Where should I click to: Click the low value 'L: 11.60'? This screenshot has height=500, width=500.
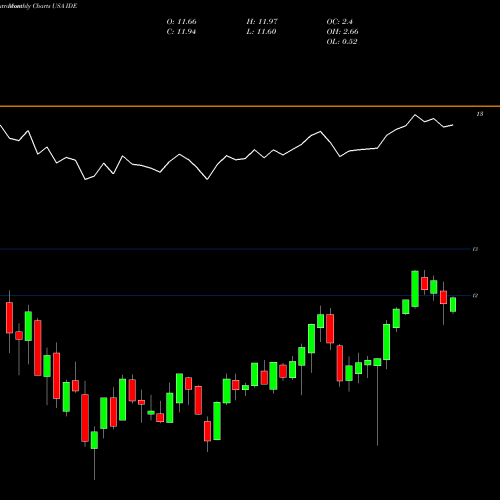(261, 32)
